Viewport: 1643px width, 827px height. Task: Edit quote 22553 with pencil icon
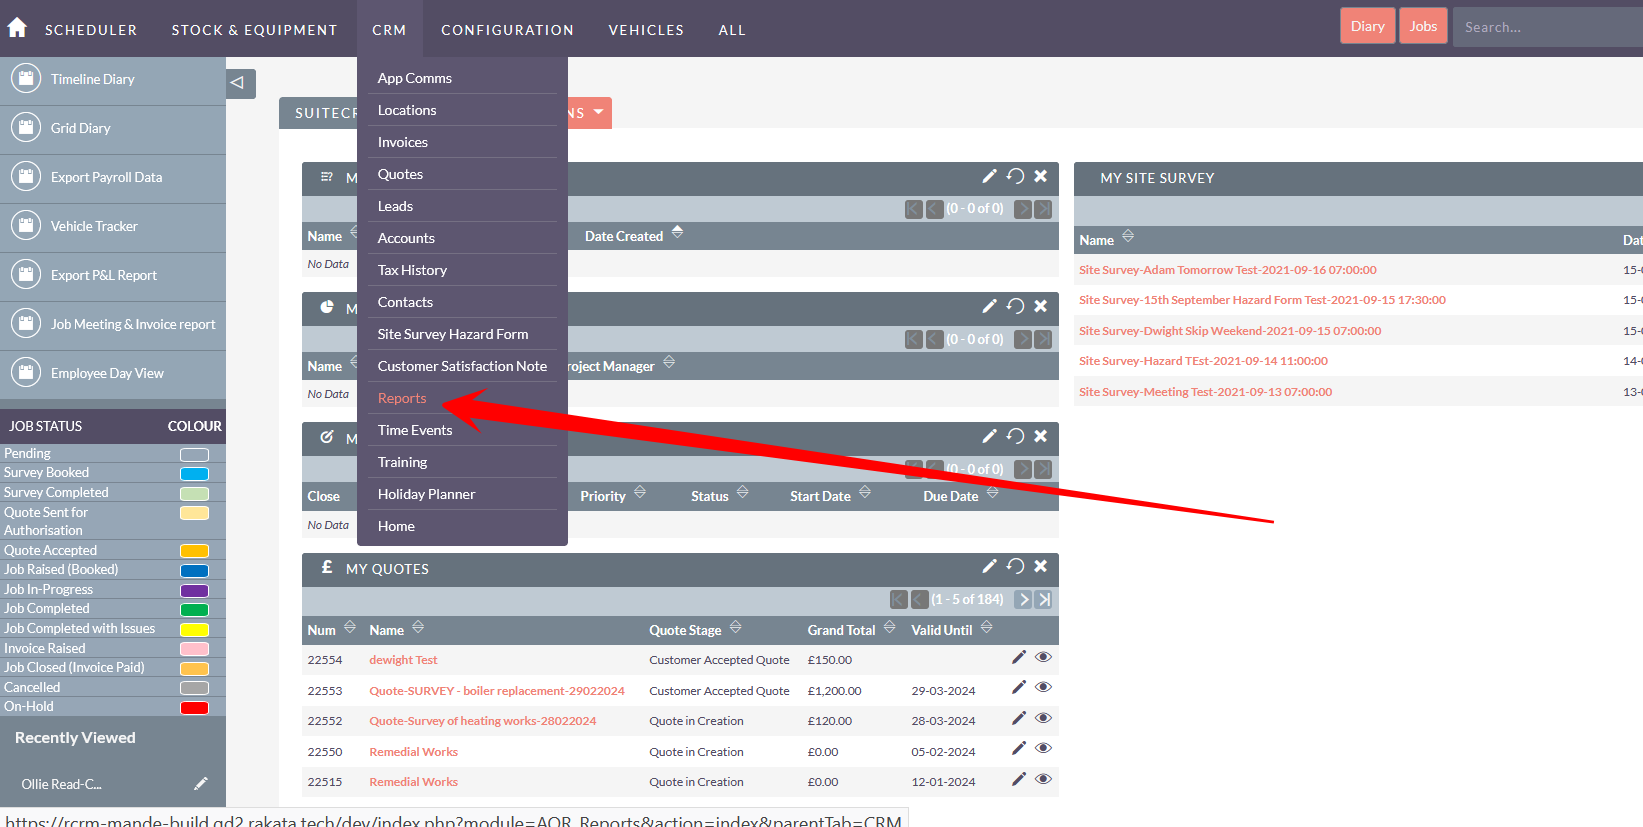[x=1019, y=687]
